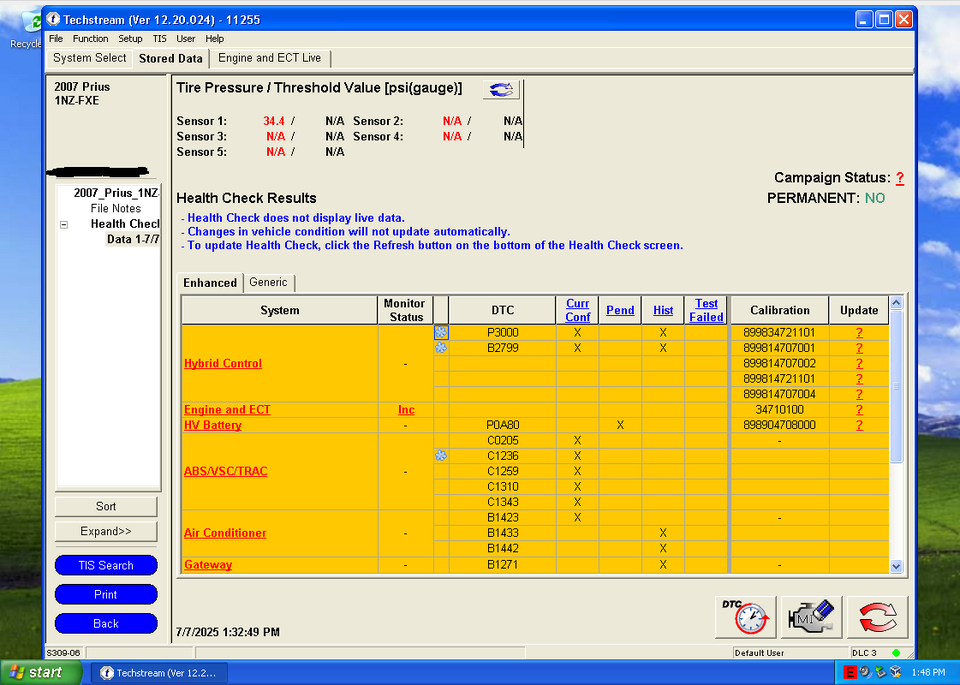Screen dimensions: 960x685
Task: Open the User menu
Action: click(186, 39)
